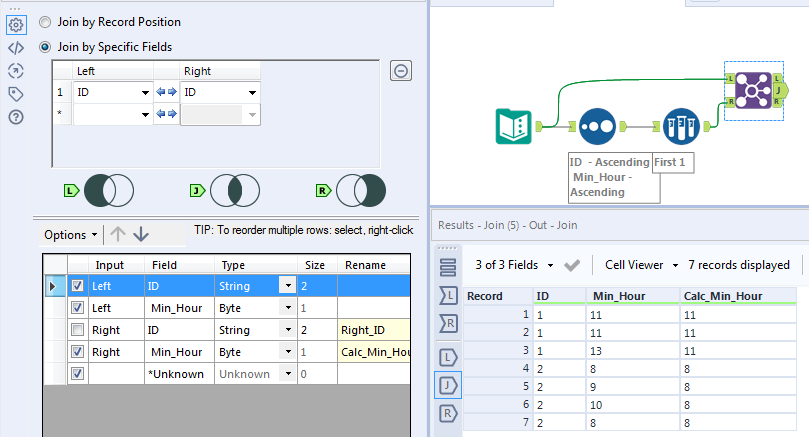
Task: Open the Configuration gear tab icon
Action: [x=16, y=25]
